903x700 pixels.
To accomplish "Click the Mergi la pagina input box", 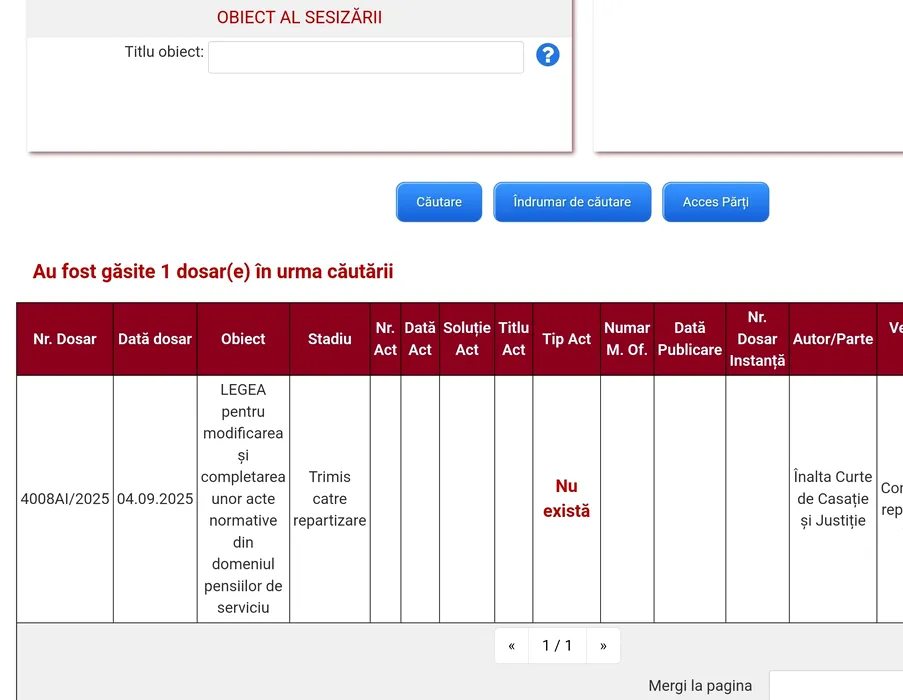I will pyautogui.click(x=835, y=686).
